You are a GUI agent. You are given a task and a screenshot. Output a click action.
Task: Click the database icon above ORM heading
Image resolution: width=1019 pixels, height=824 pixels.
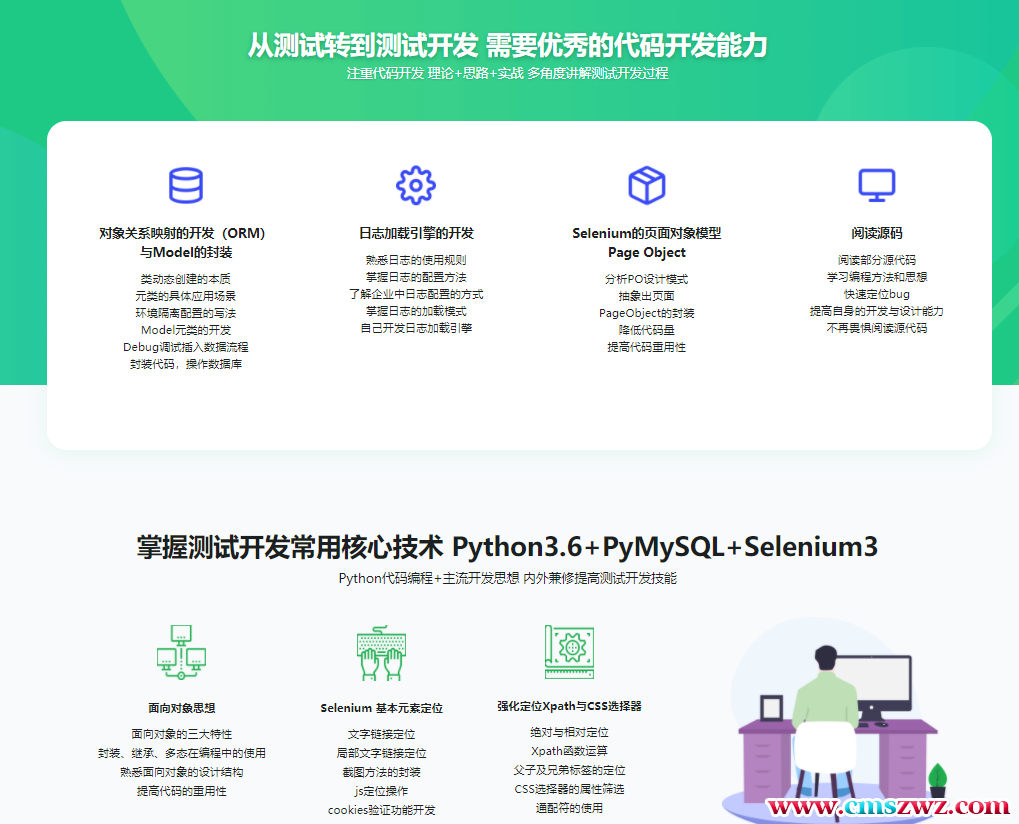point(186,185)
